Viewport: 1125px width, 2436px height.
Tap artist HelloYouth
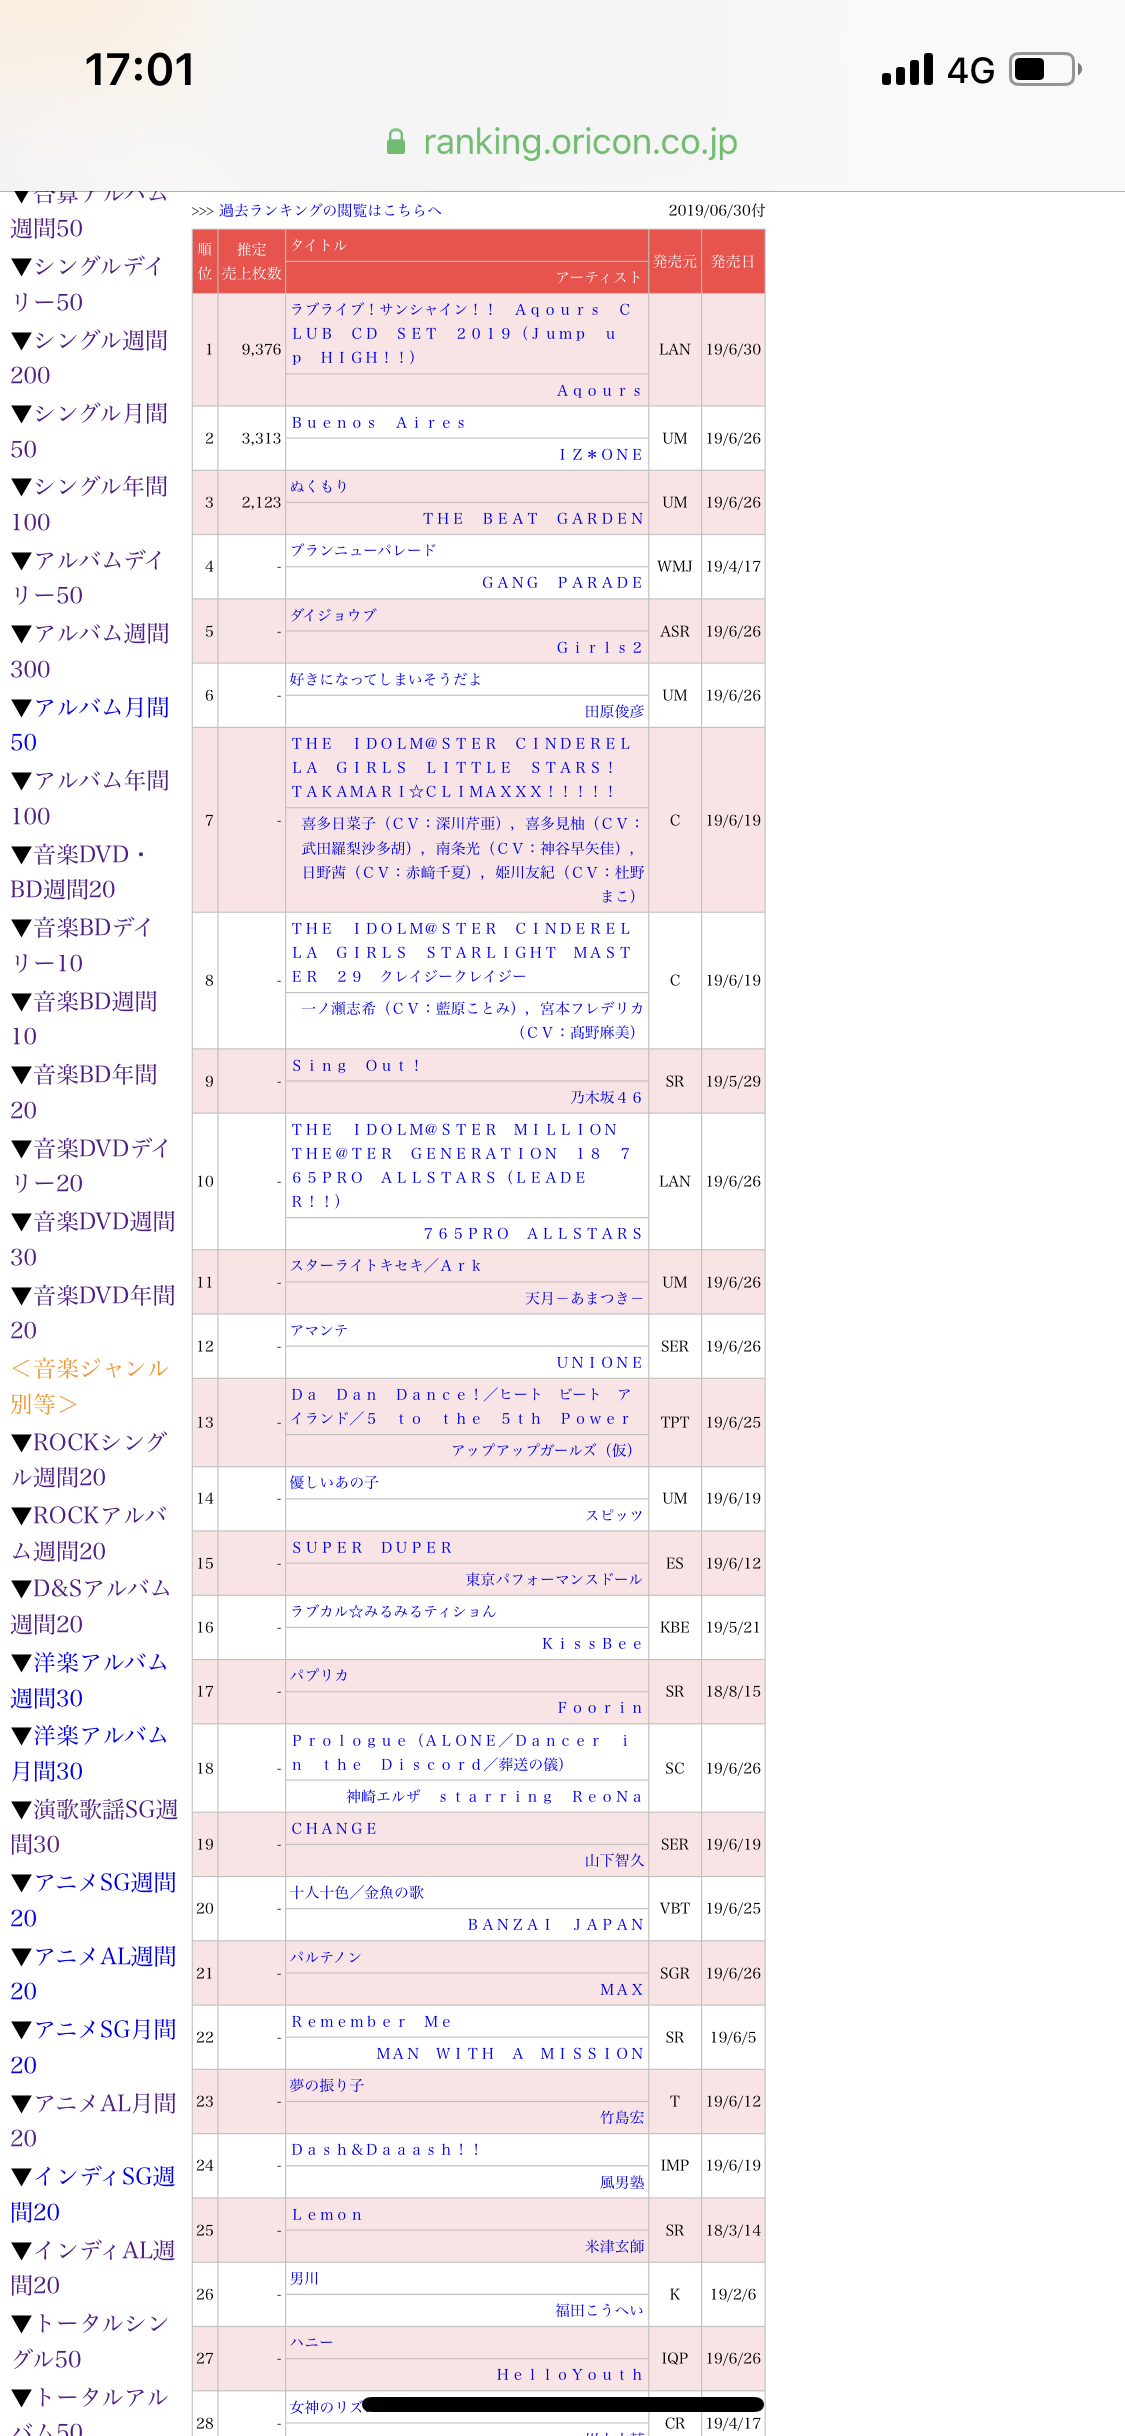570,2375
